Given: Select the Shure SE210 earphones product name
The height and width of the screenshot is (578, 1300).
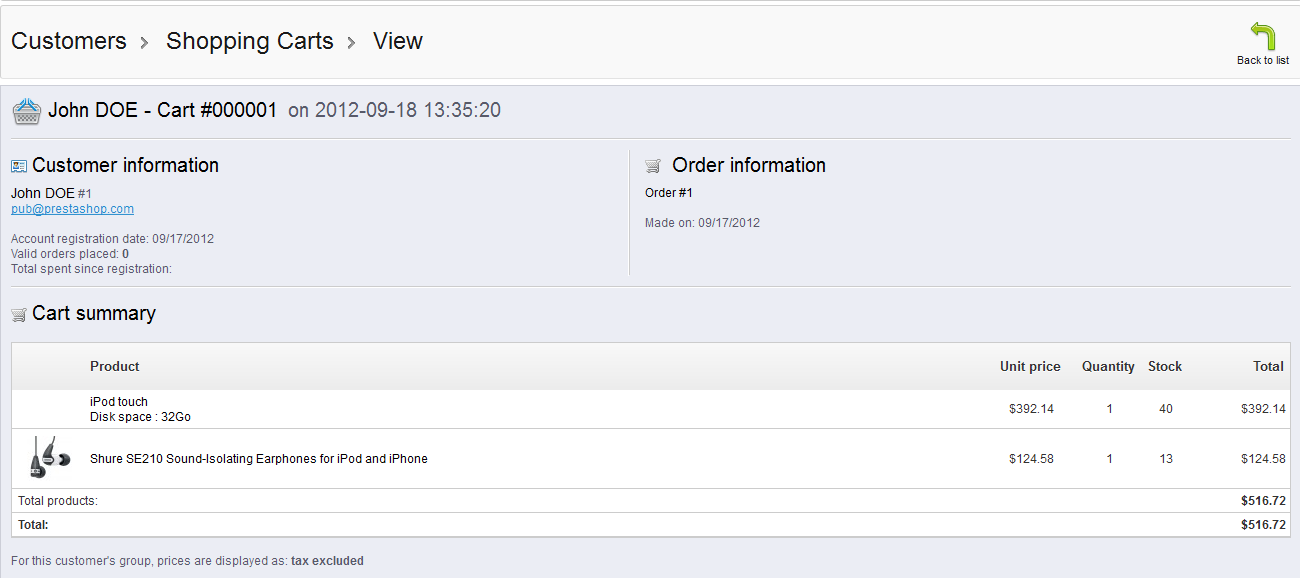Looking at the screenshot, I should point(258,459).
